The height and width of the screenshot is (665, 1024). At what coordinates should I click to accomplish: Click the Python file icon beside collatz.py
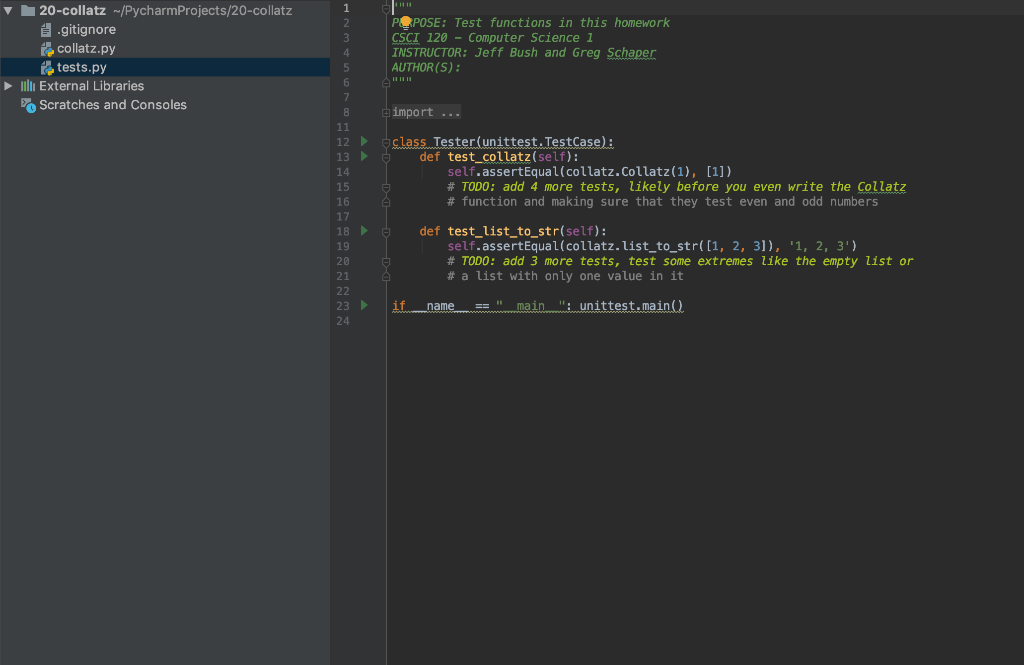coord(46,48)
